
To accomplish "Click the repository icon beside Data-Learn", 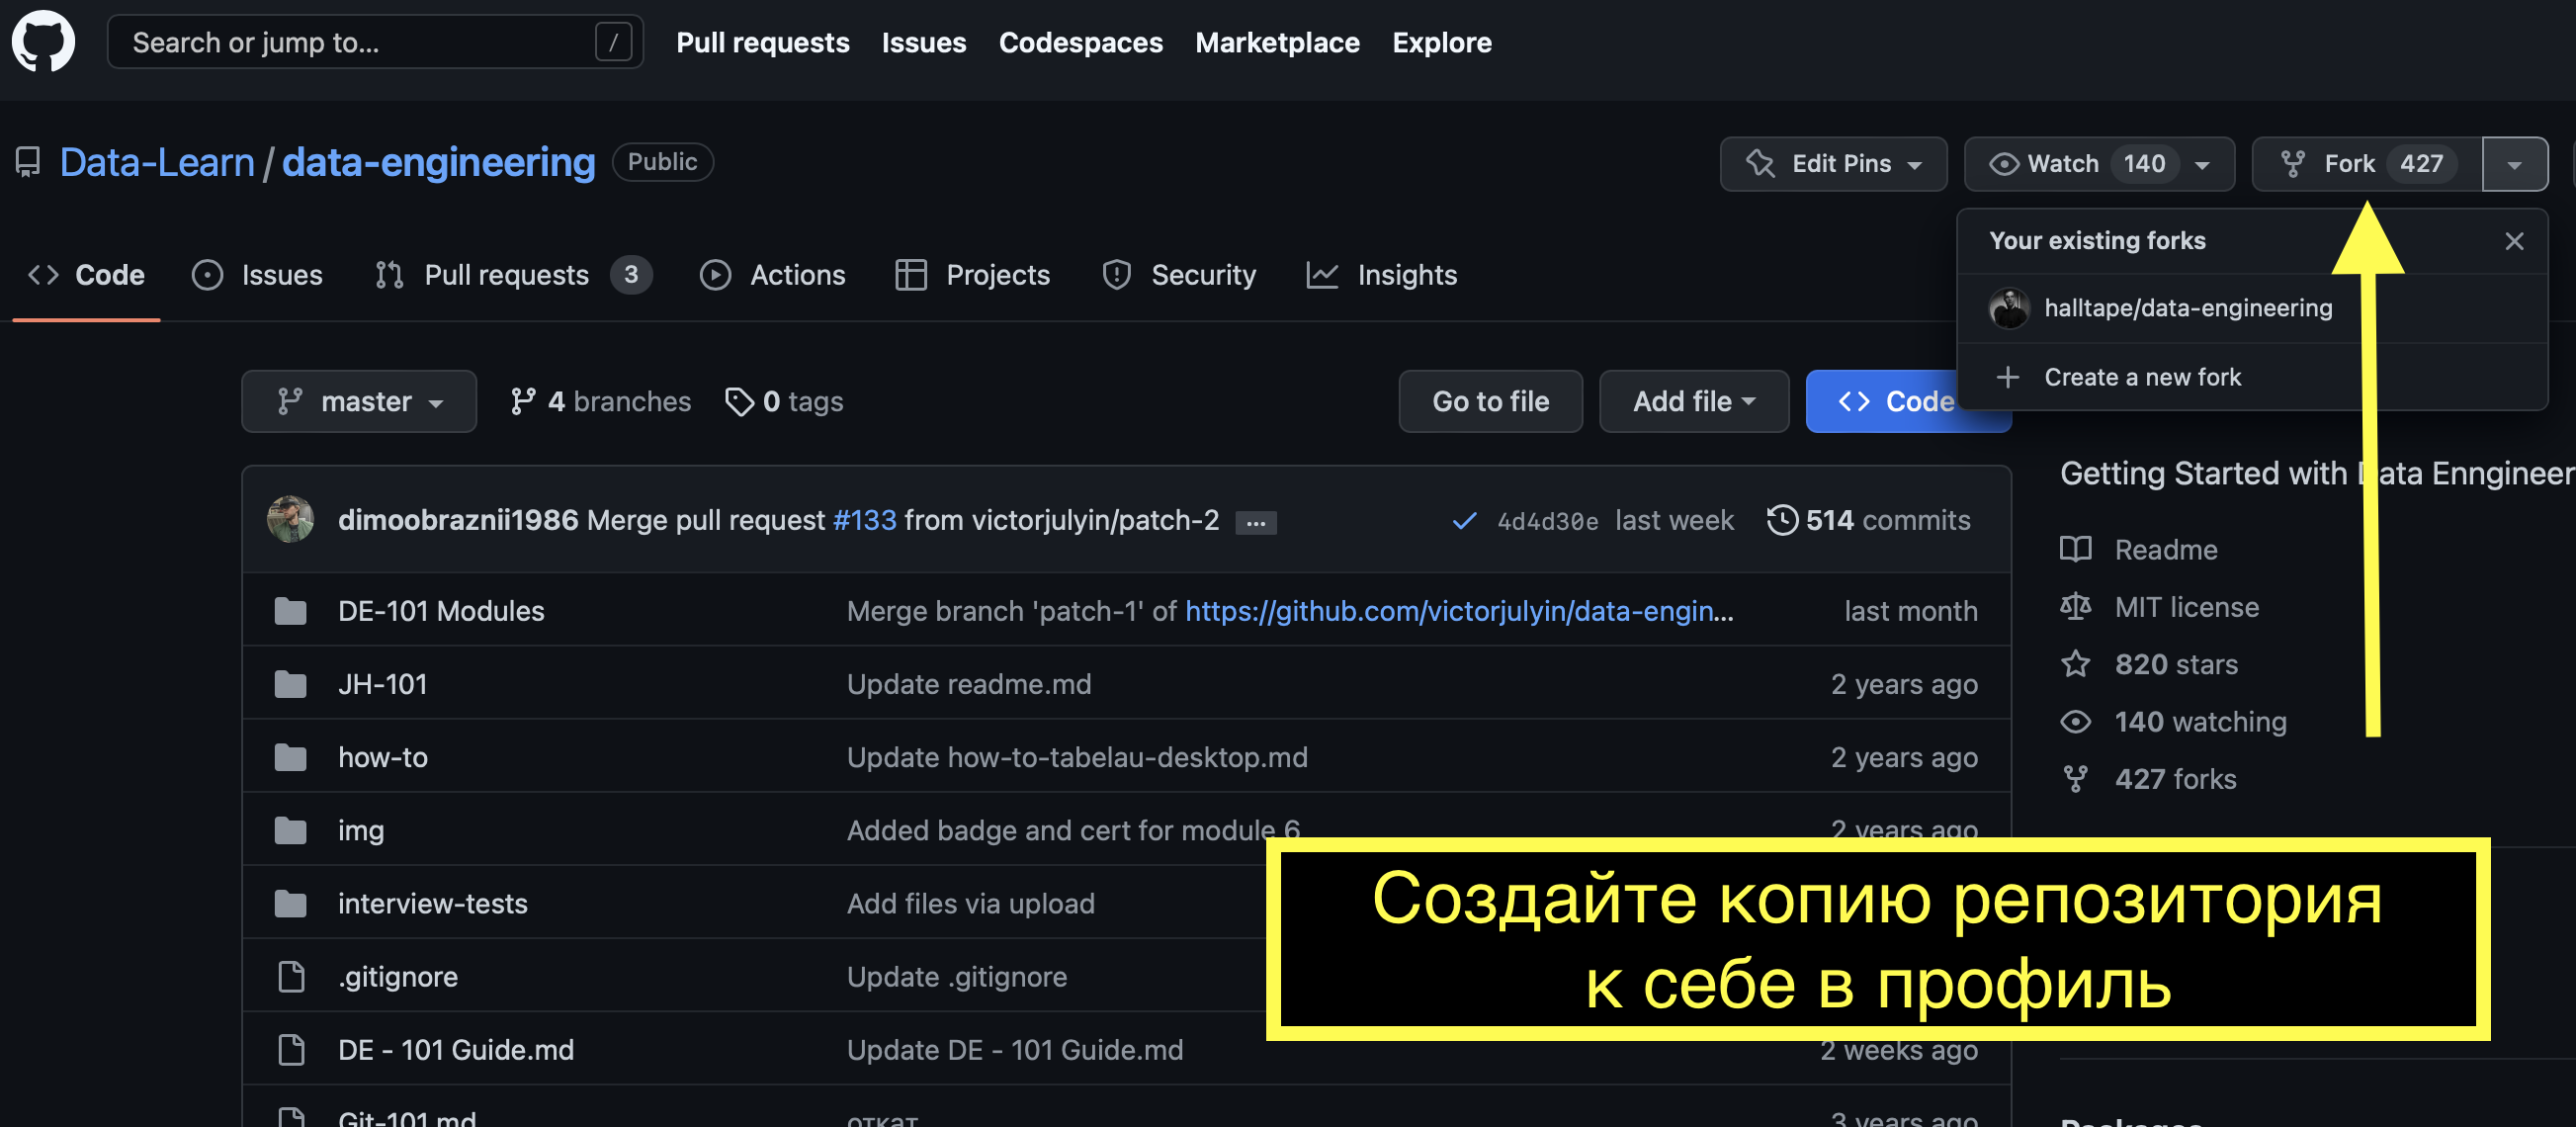I will pyautogui.click(x=28, y=162).
